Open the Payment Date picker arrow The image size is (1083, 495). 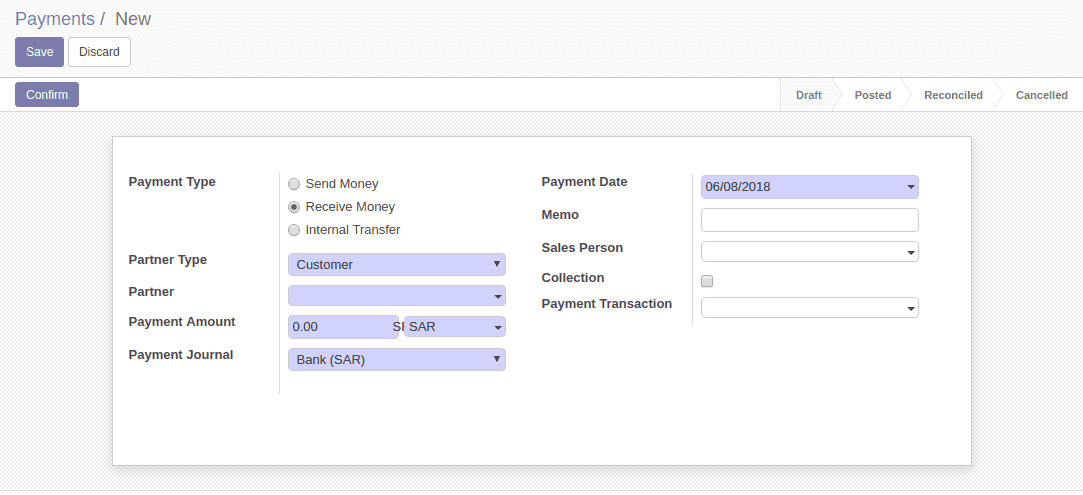(x=910, y=187)
